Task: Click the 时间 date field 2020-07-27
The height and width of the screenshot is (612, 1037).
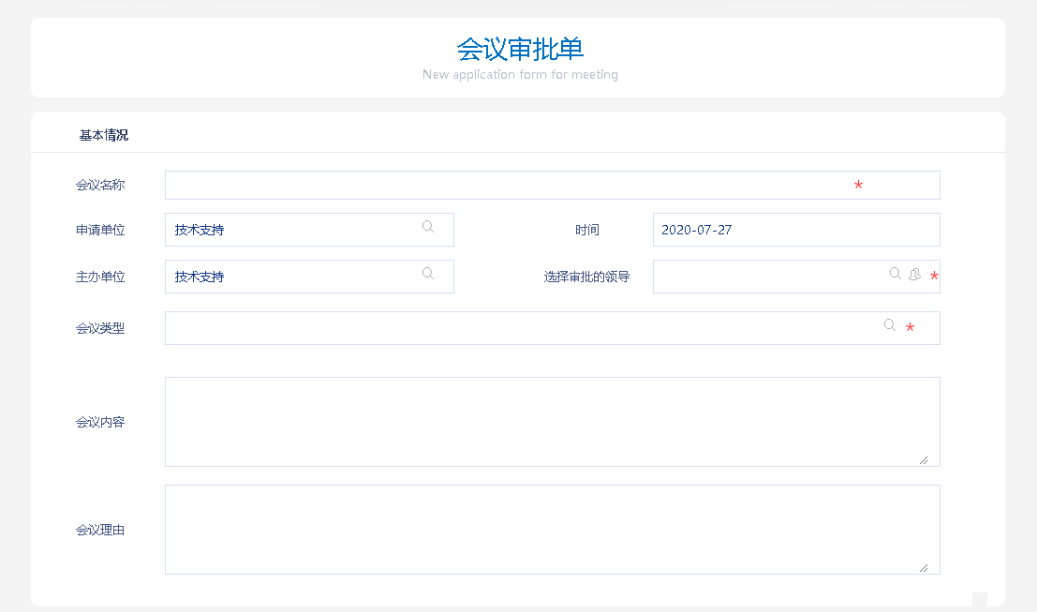Action: (796, 230)
